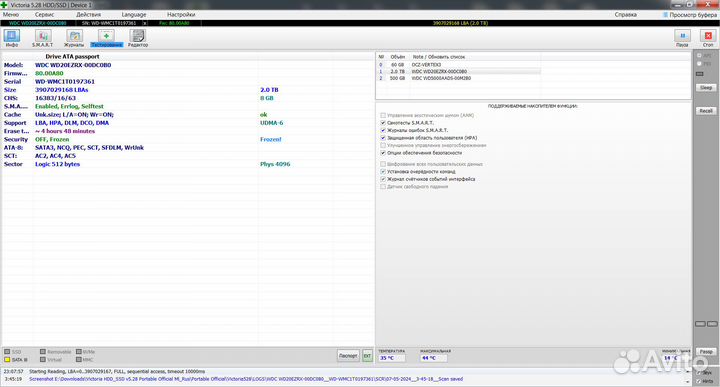
Task: Click the Объём column header
Action: point(398,57)
